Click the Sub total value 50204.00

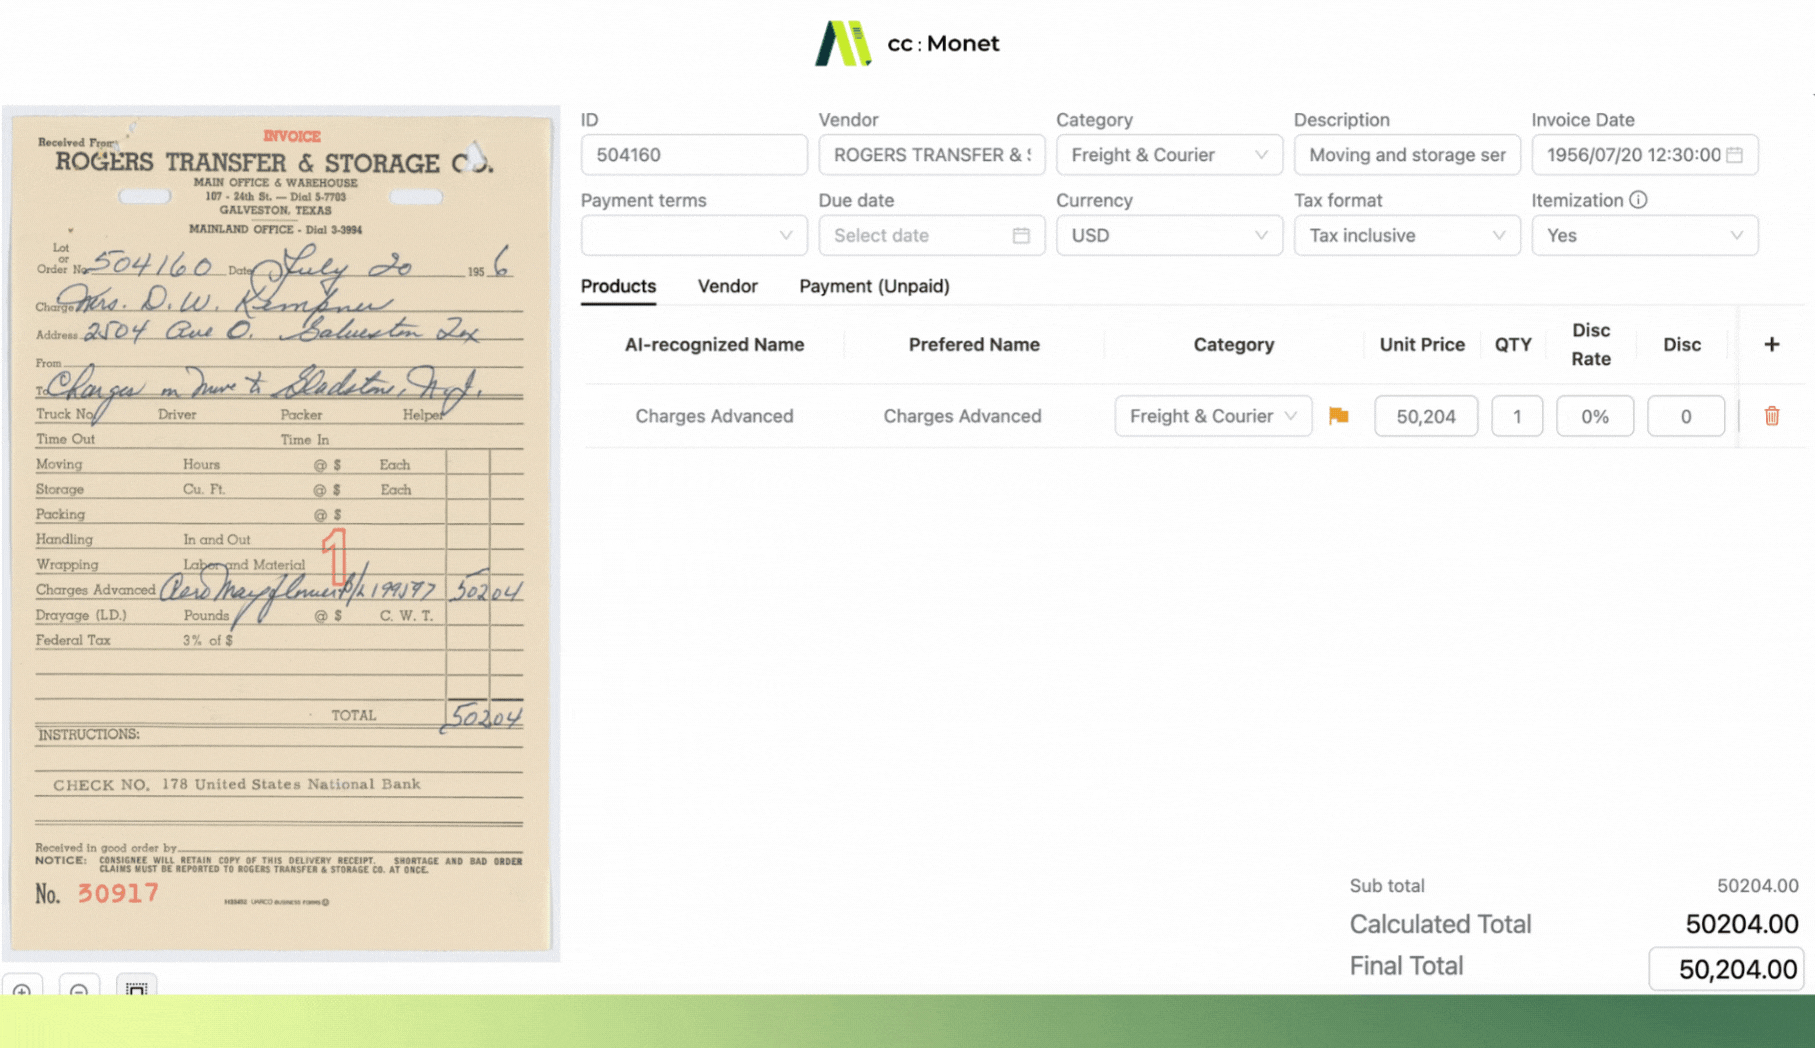[1757, 886]
